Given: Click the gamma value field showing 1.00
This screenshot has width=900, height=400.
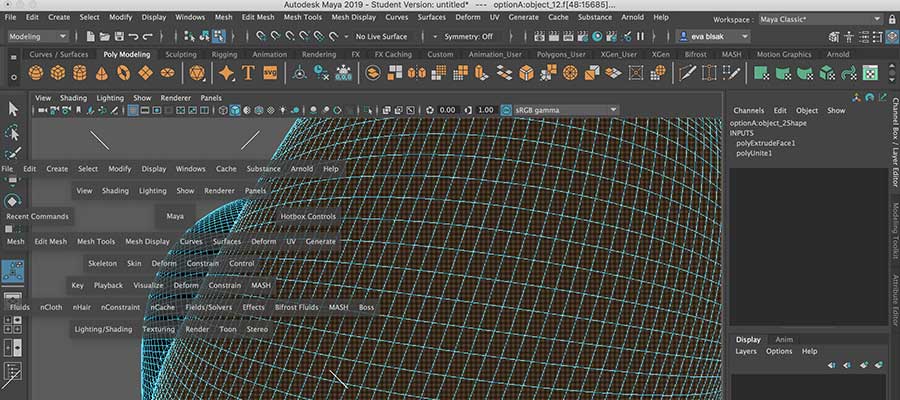Looking at the screenshot, I should click(x=486, y=110).
